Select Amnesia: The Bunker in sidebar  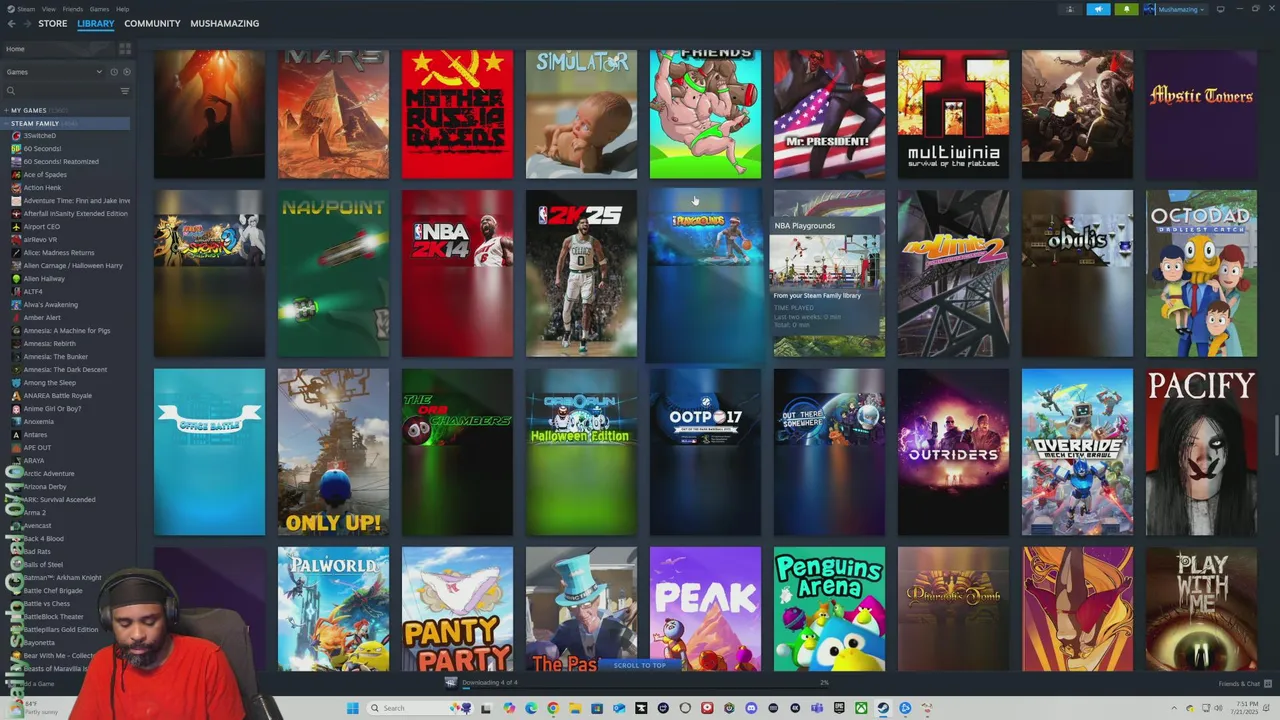pos(56,356)
